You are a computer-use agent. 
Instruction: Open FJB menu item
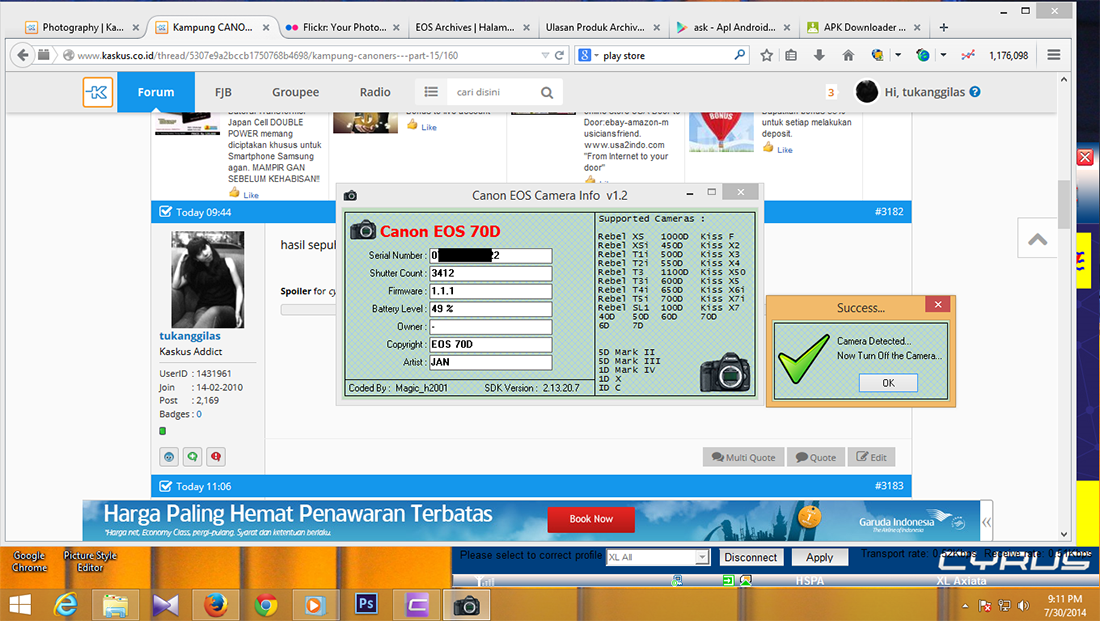[x=223, y=92]
